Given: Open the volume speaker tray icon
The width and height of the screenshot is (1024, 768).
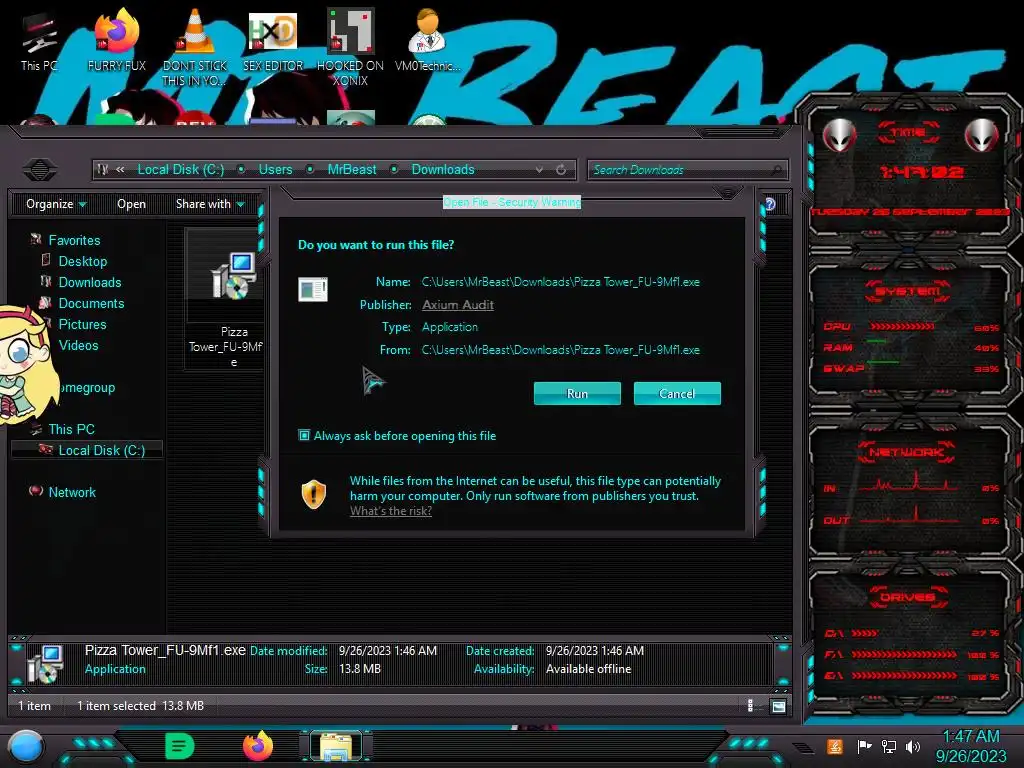Looking at the screenshot, I should 913,746.
